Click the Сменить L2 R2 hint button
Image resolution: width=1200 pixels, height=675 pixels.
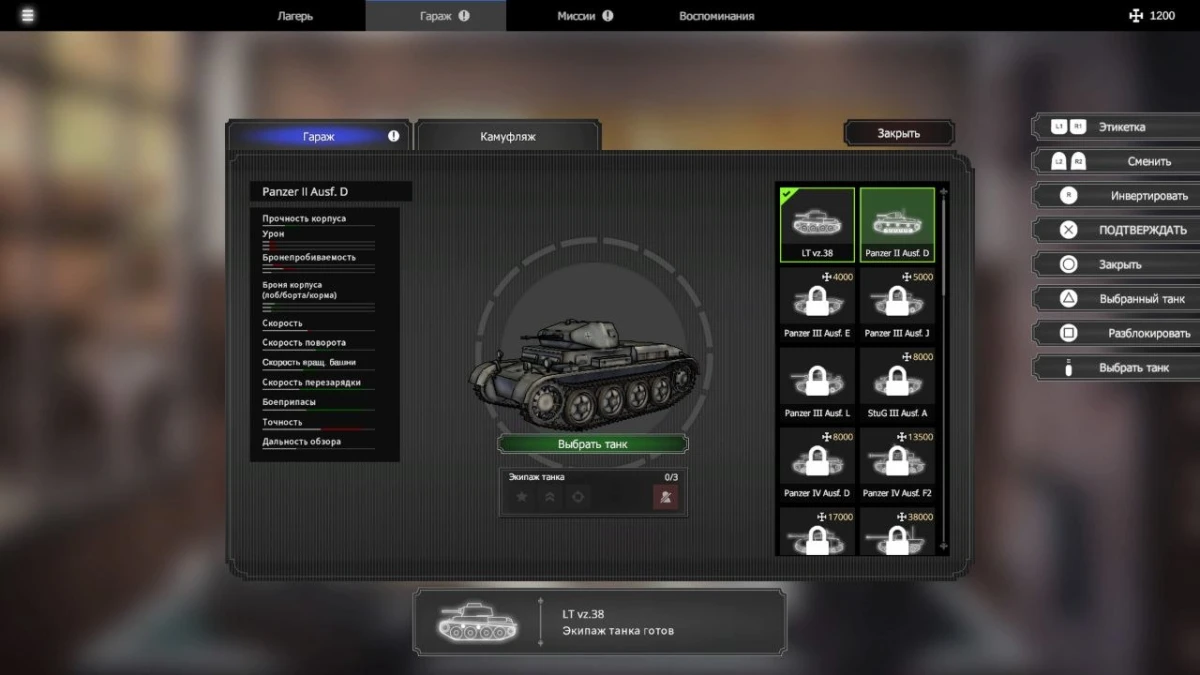coord(1114,161)
